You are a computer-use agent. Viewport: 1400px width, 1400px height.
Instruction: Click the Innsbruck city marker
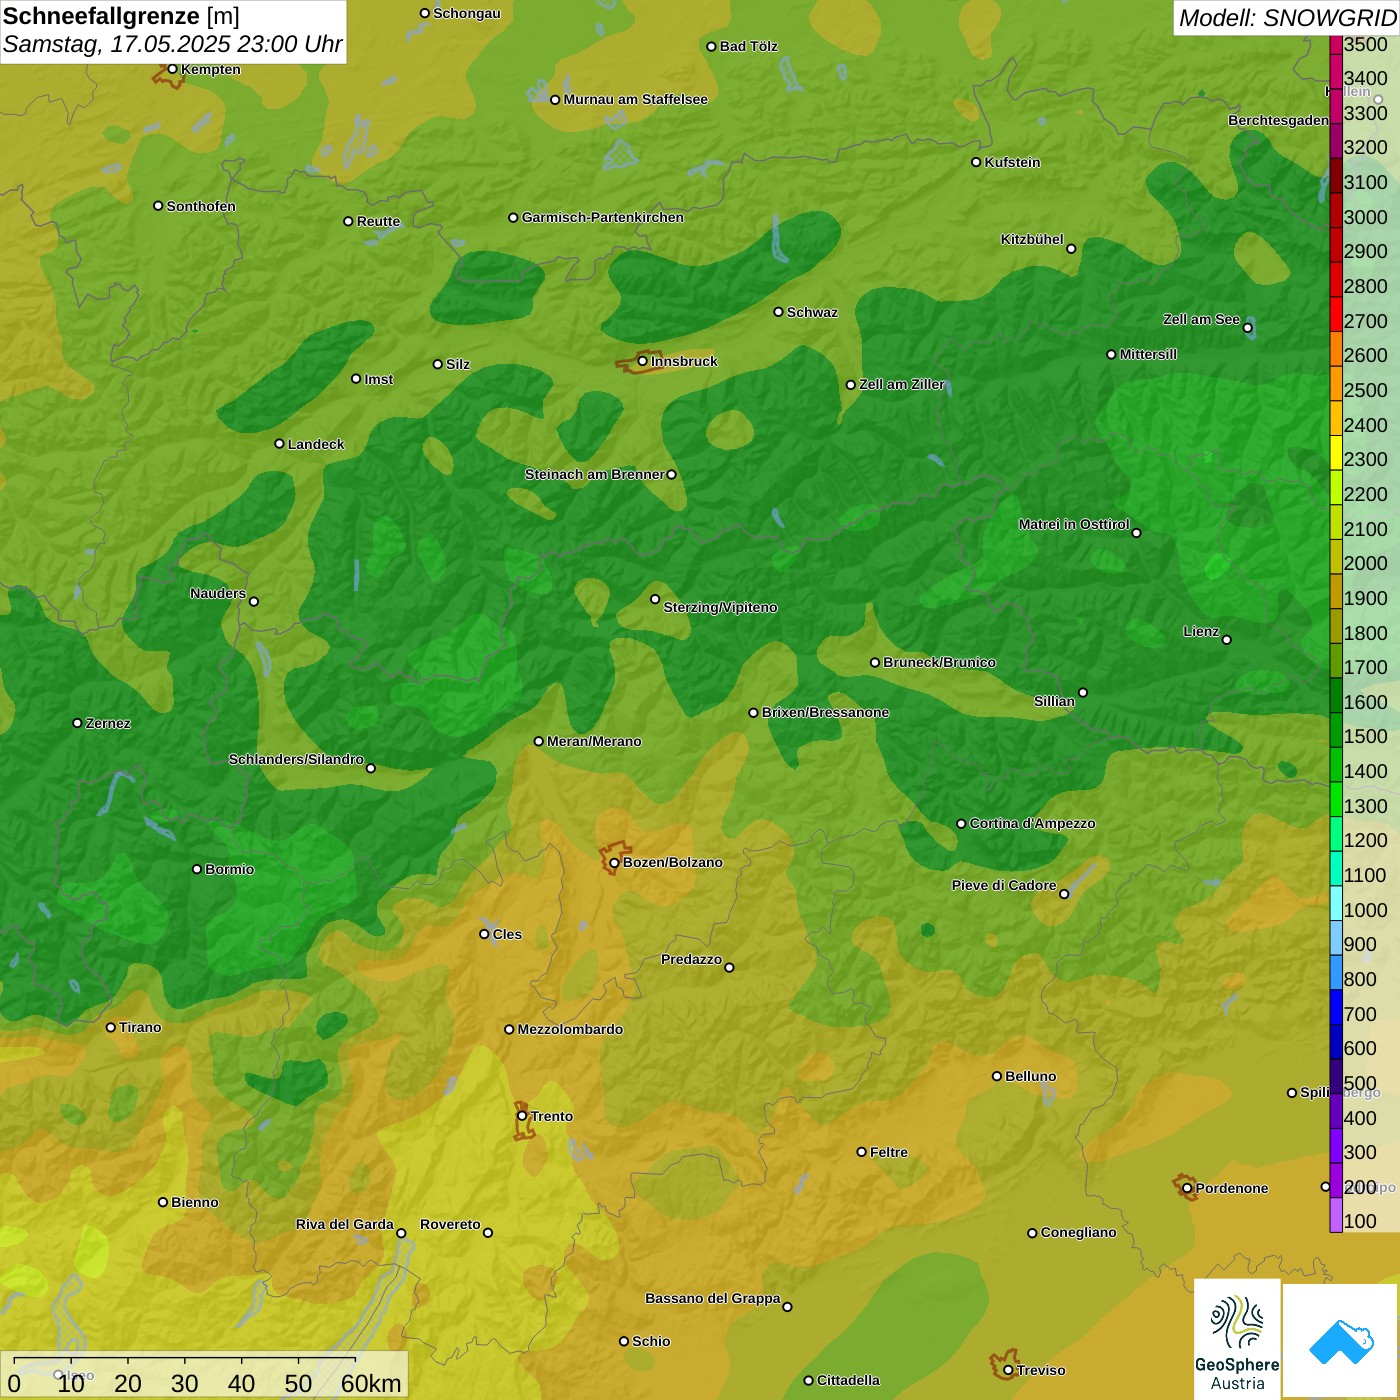coord(643,361)
